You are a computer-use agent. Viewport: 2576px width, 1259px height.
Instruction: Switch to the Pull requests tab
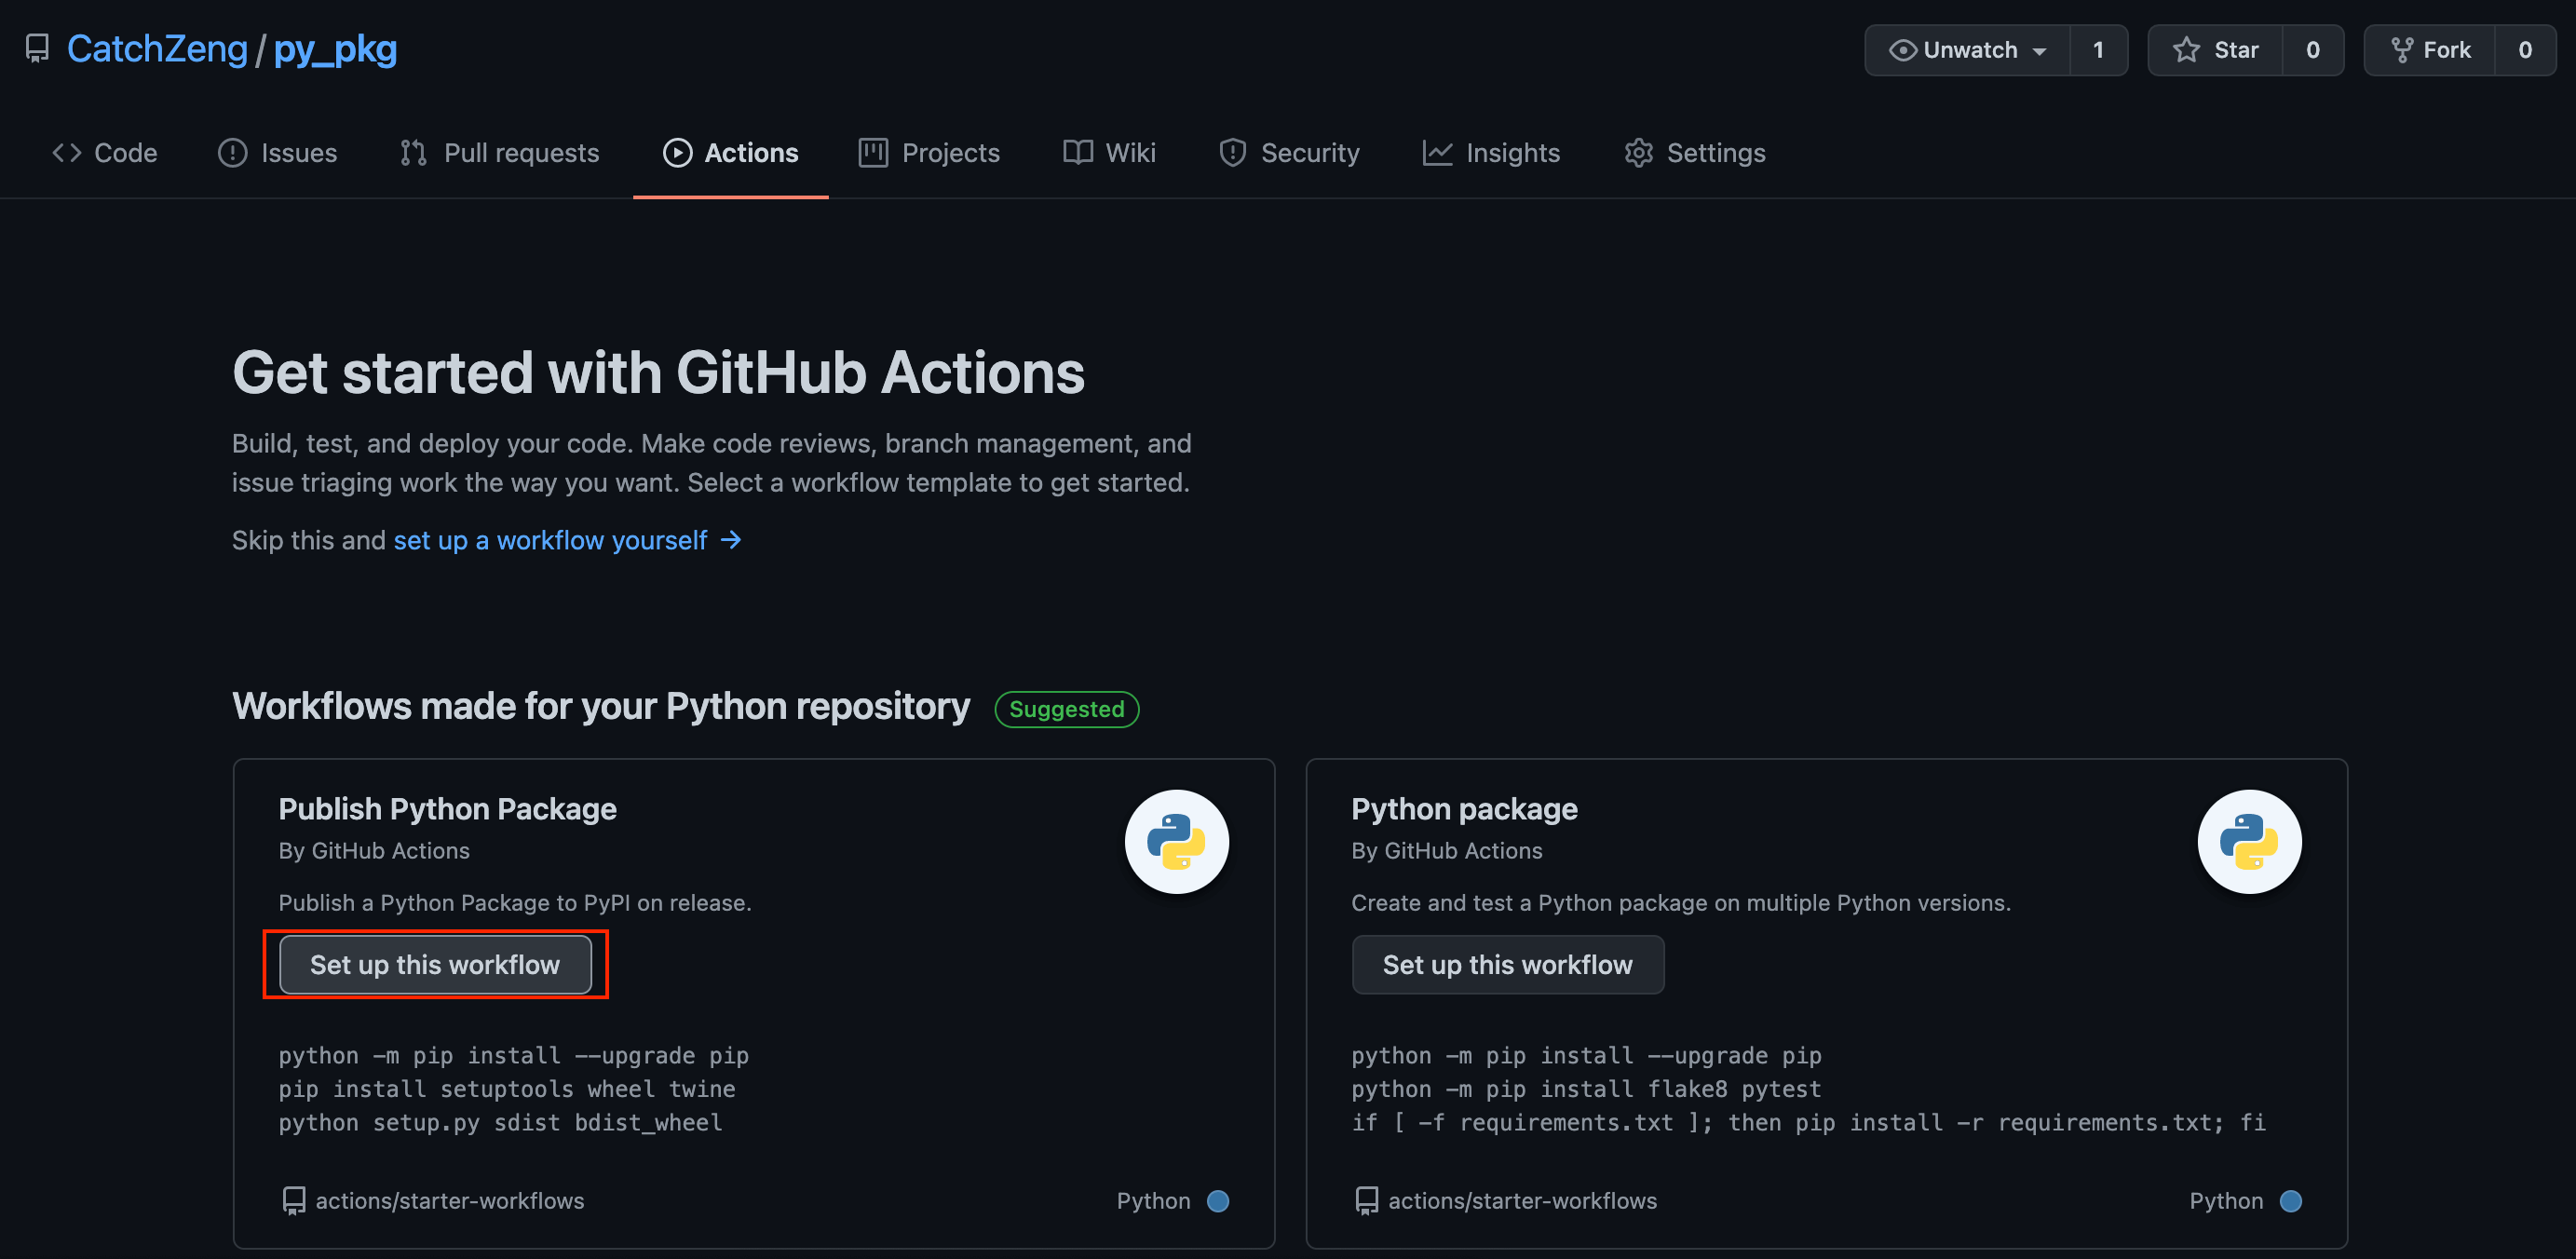pyautogui.click(x=500, y=153)
